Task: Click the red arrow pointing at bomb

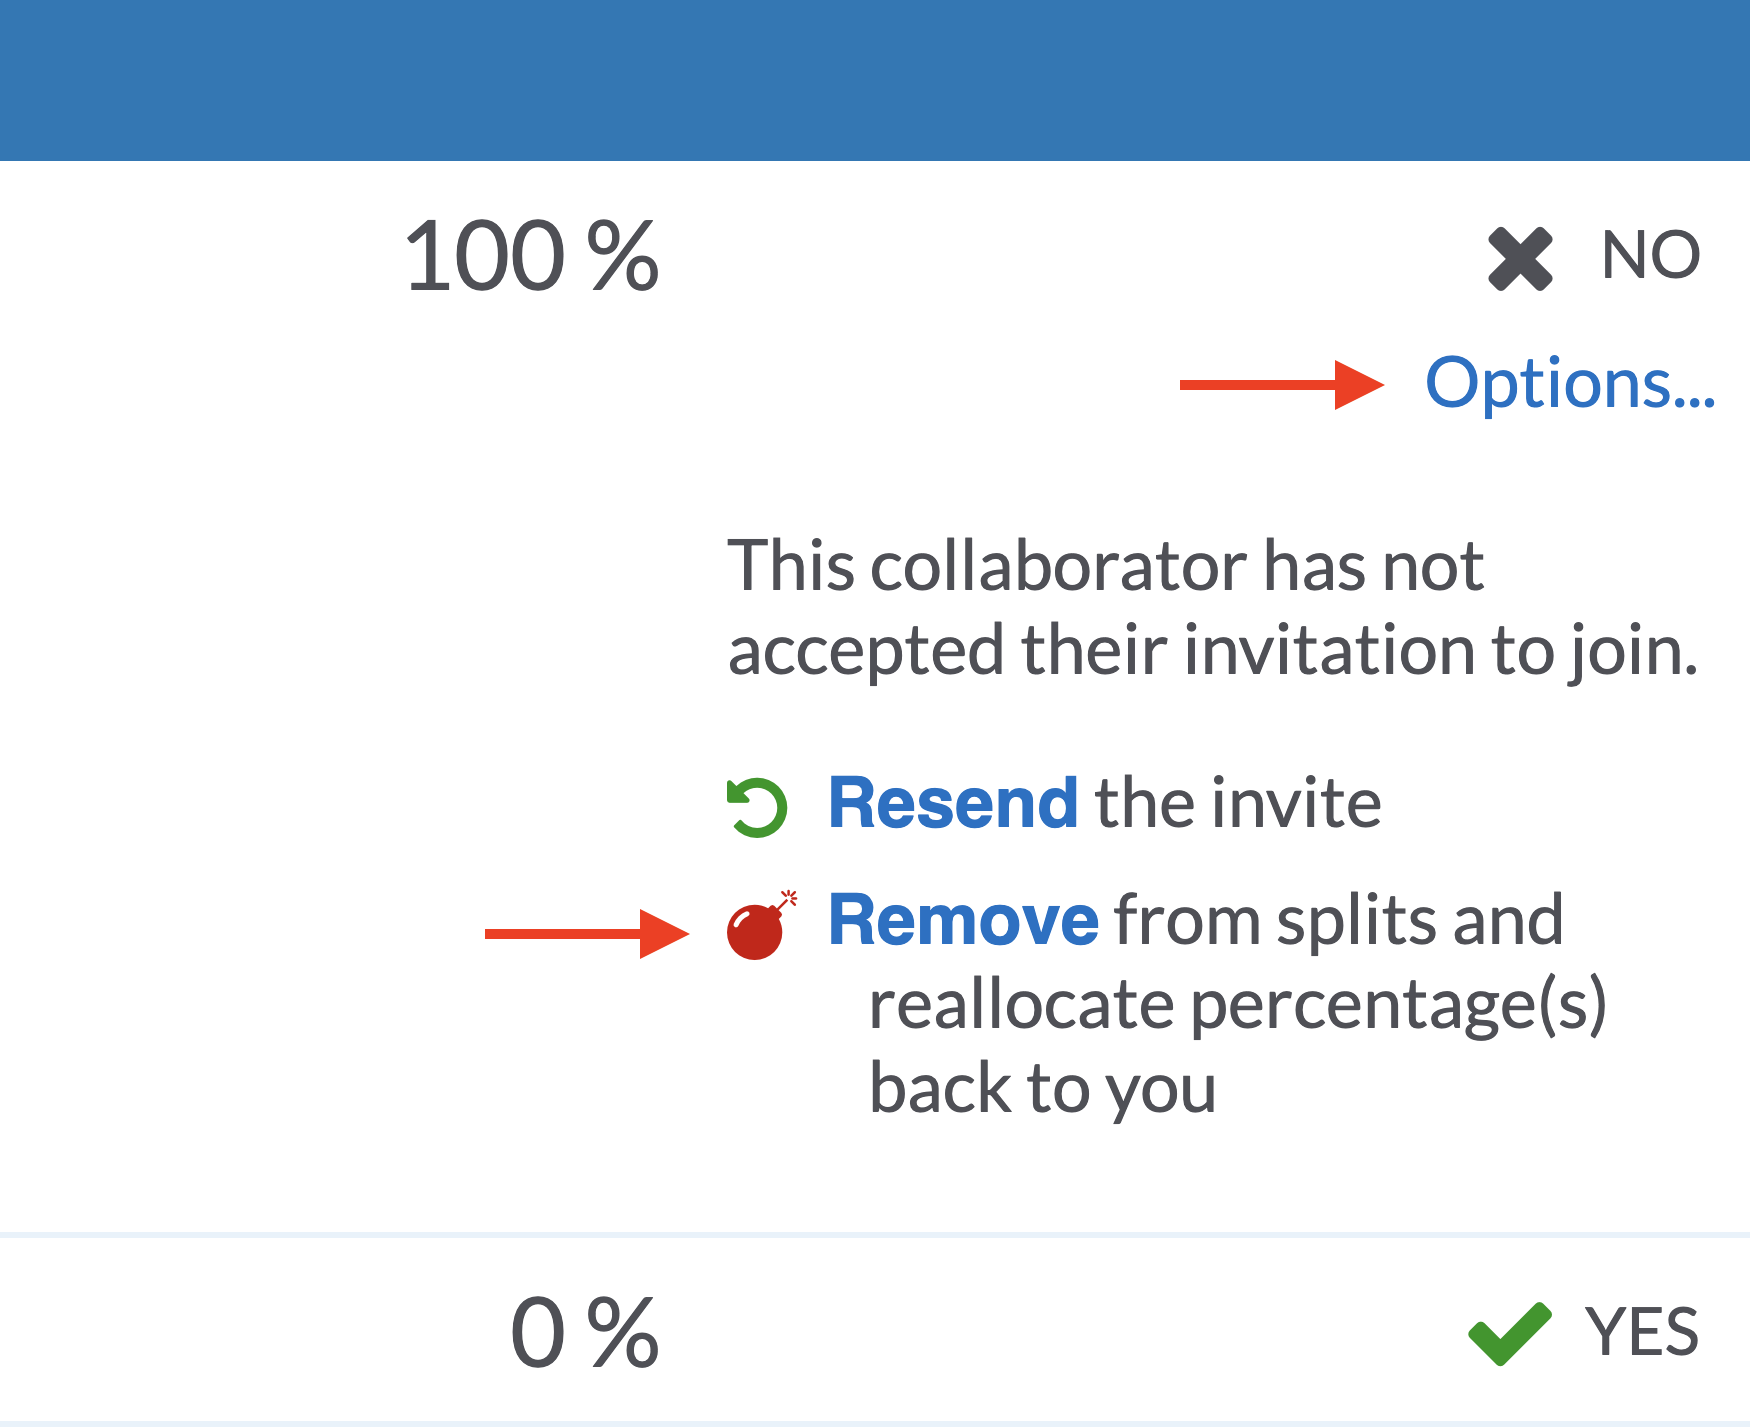Action: coord(587,934)
